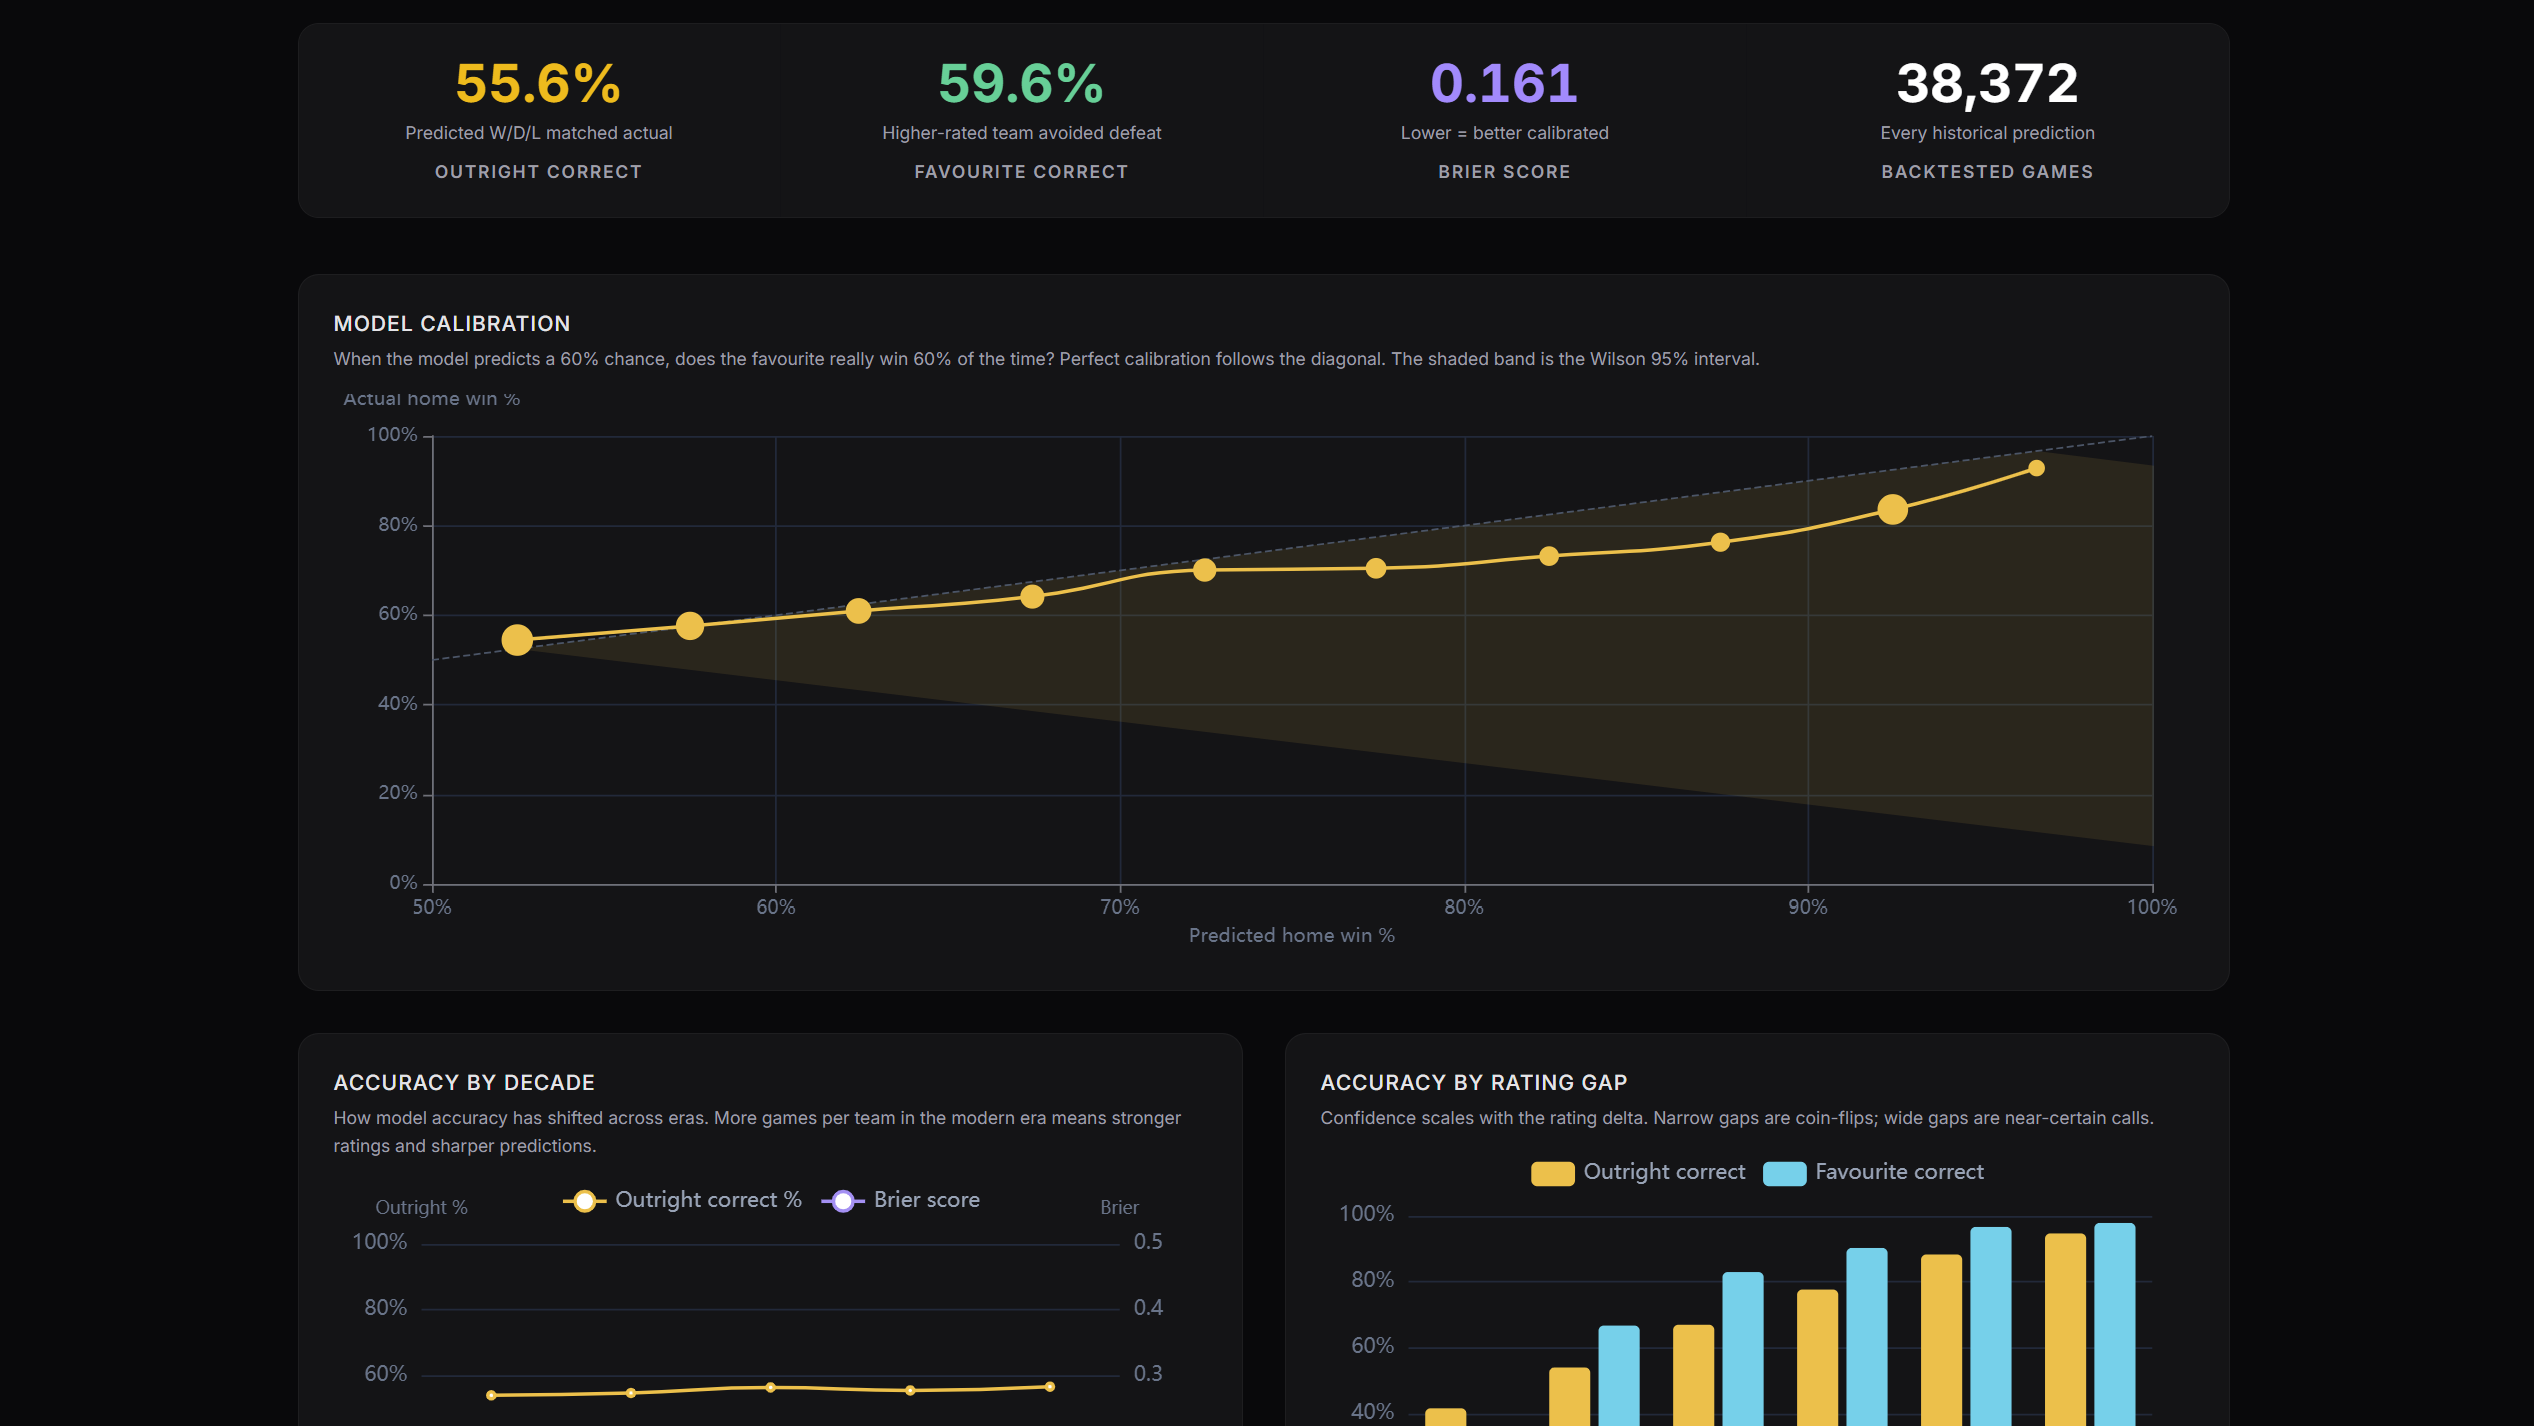Click the 0.3 Brier axis tick
The image size is (2534, 1426).
point(1148,1374)
